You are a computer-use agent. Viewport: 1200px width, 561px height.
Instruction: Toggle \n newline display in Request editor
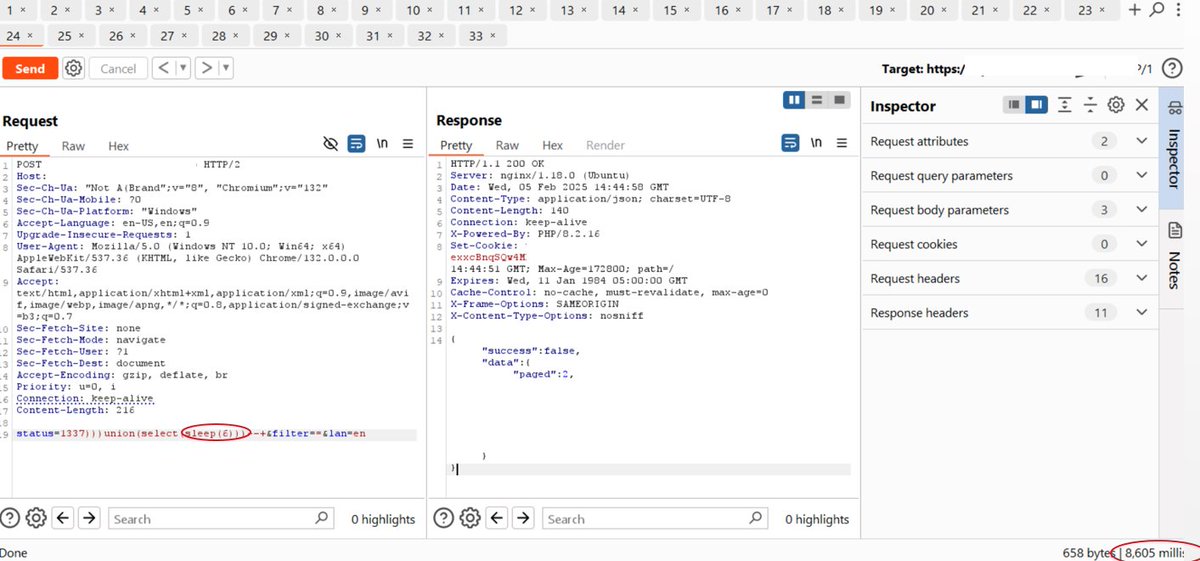pyautogui.click(x=382, y=145)
